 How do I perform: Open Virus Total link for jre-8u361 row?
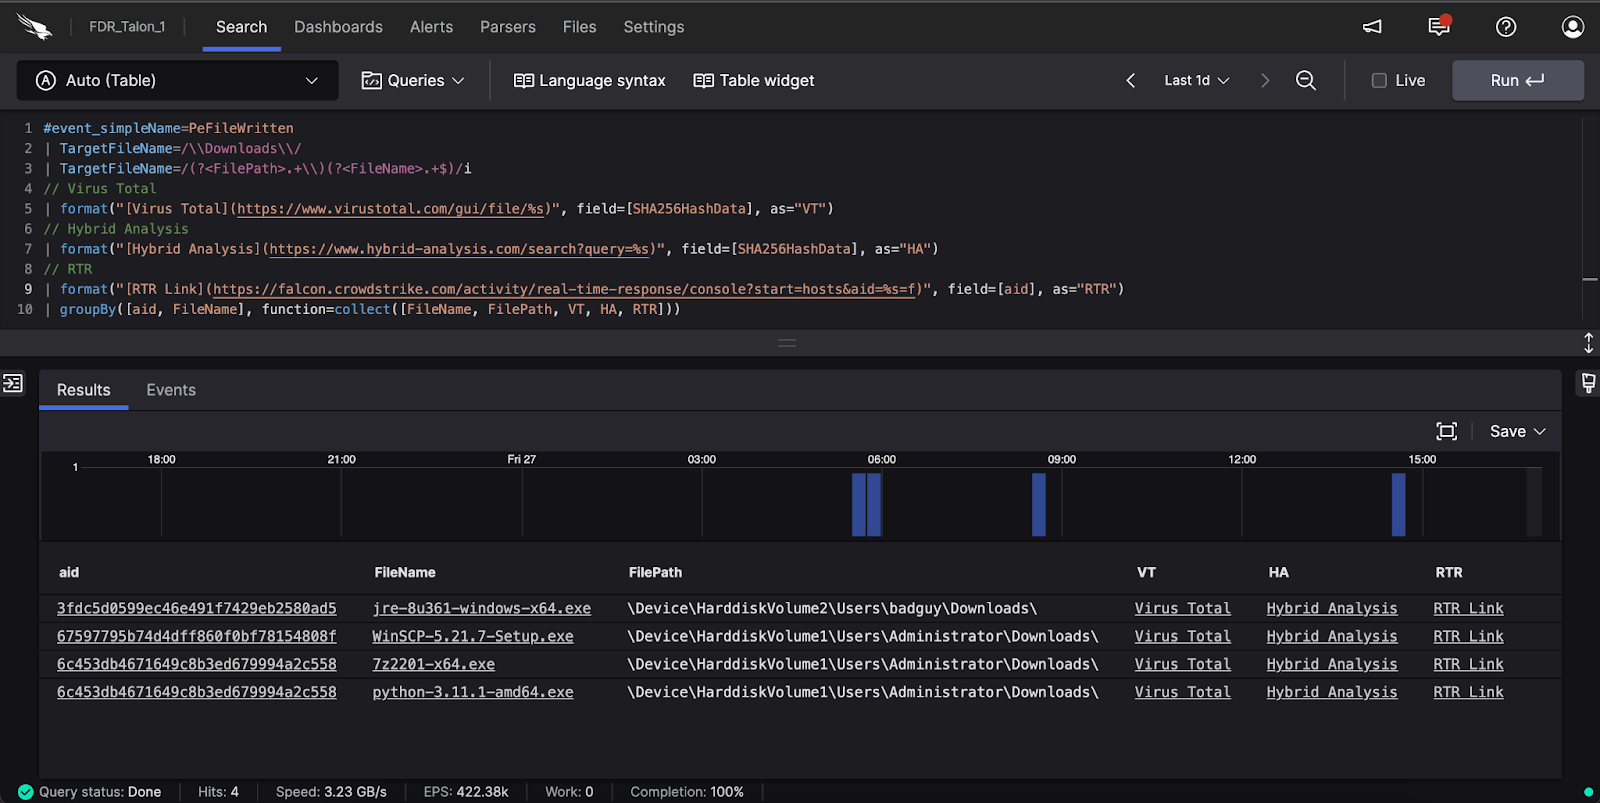tap(1182, 608)
